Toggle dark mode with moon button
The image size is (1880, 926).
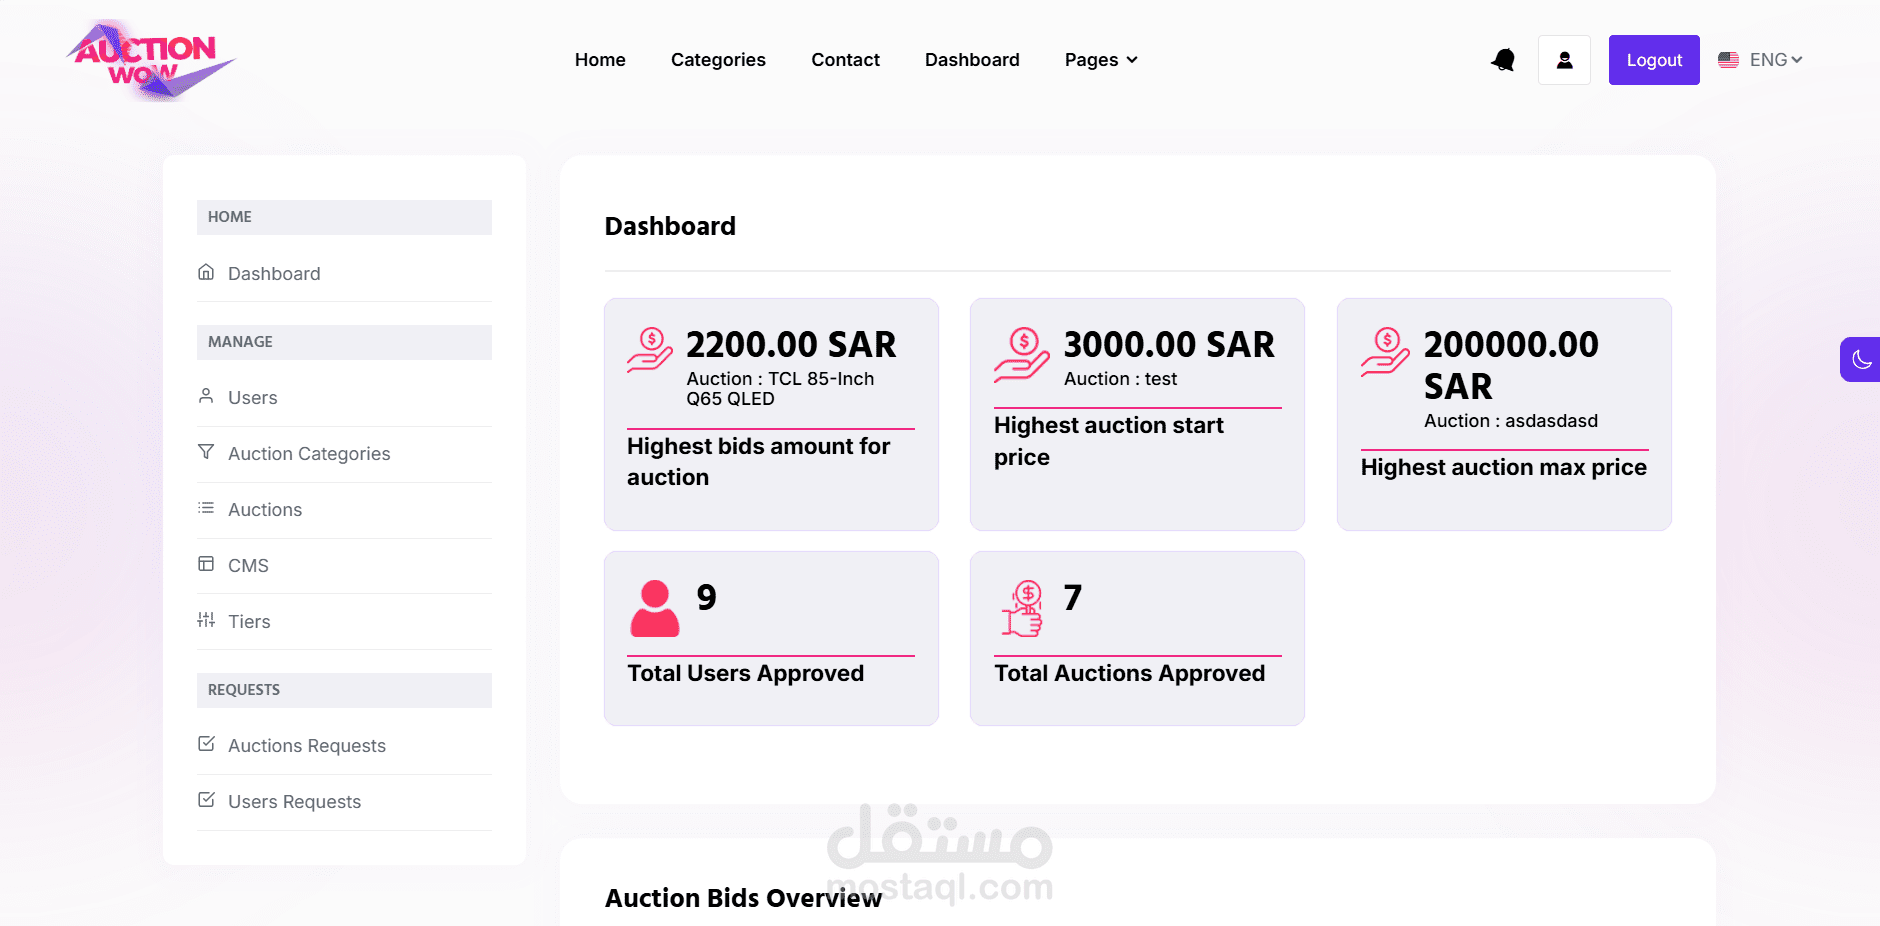(x=1861, y=359)
